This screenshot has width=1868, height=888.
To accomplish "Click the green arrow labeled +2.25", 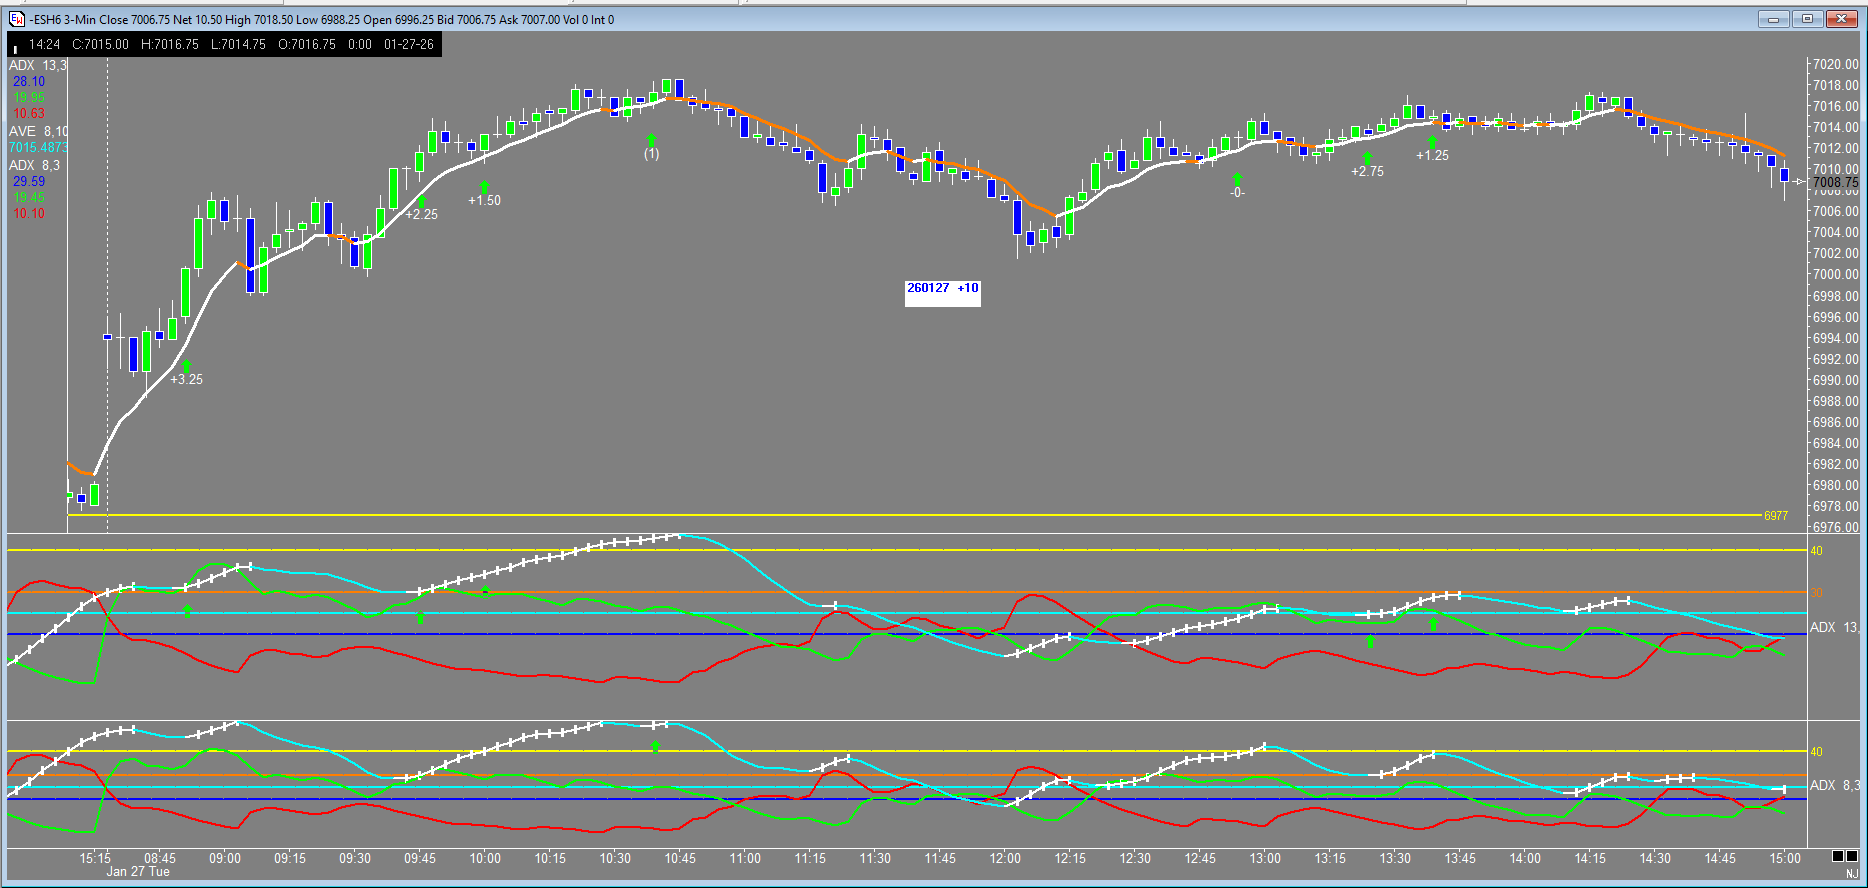I will (421, 201).
